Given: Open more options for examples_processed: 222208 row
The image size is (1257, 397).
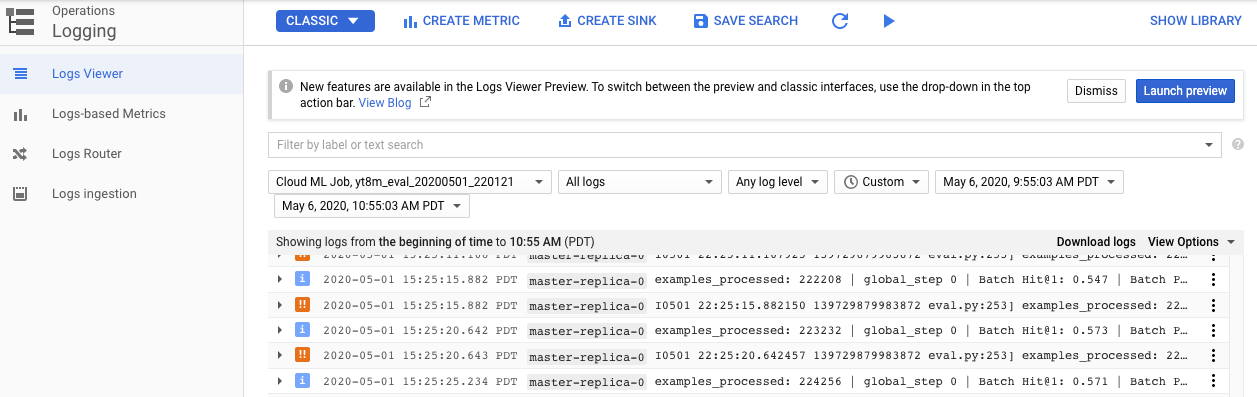Looking at the screenshot, I should (x=1213, y=279).
